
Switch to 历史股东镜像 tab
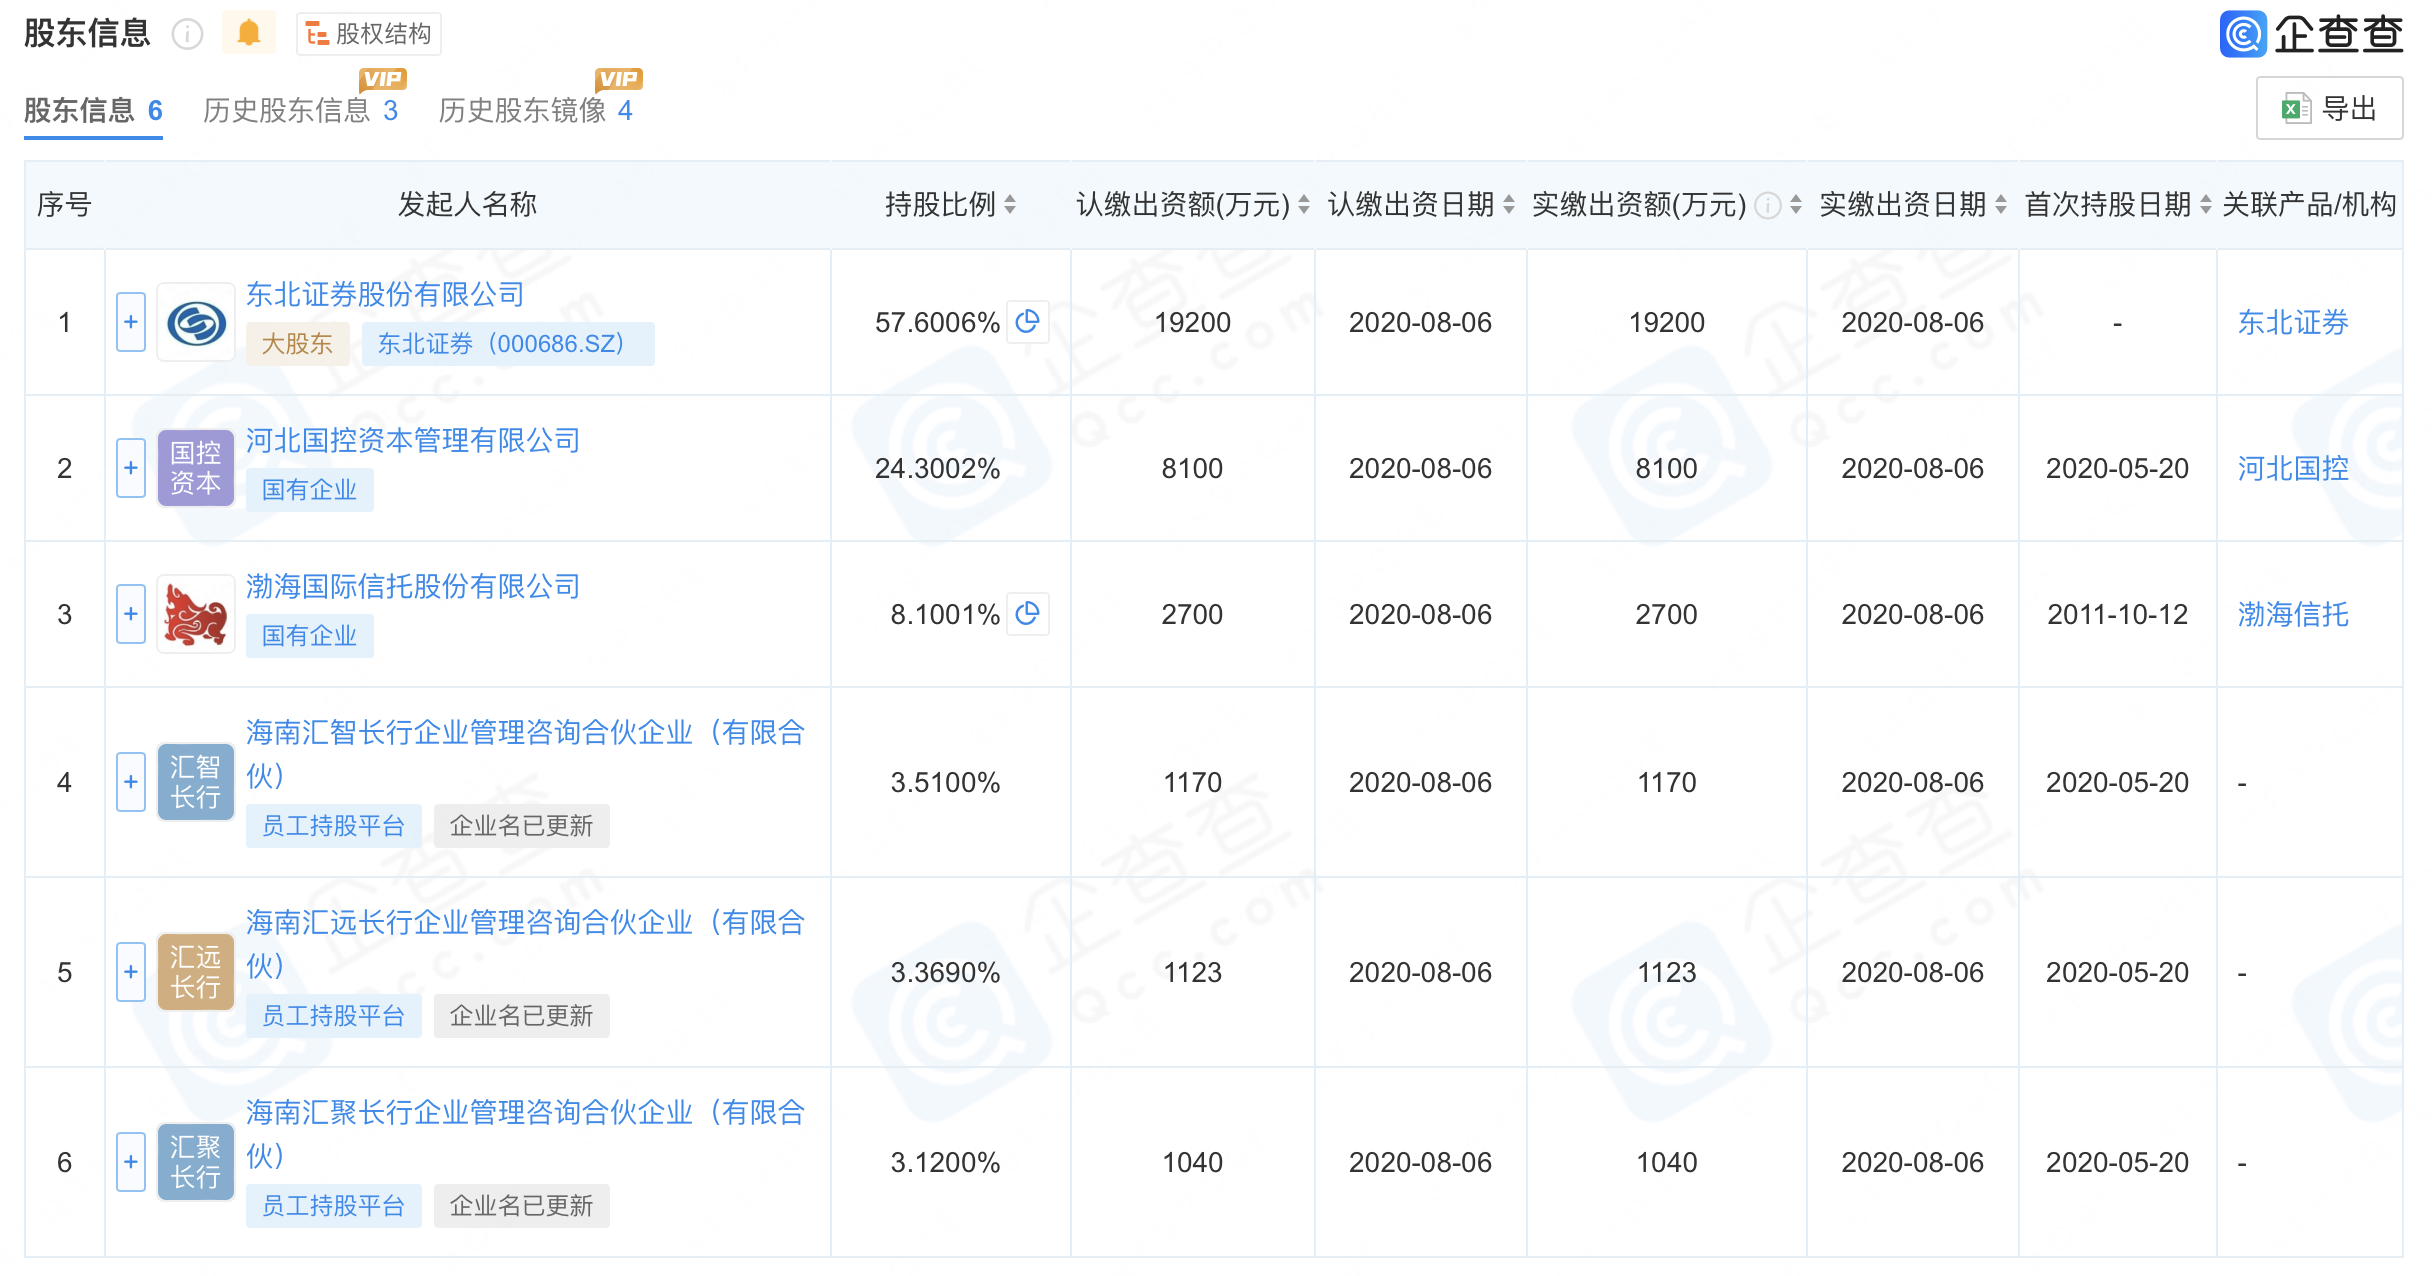[x=535, y=110]
